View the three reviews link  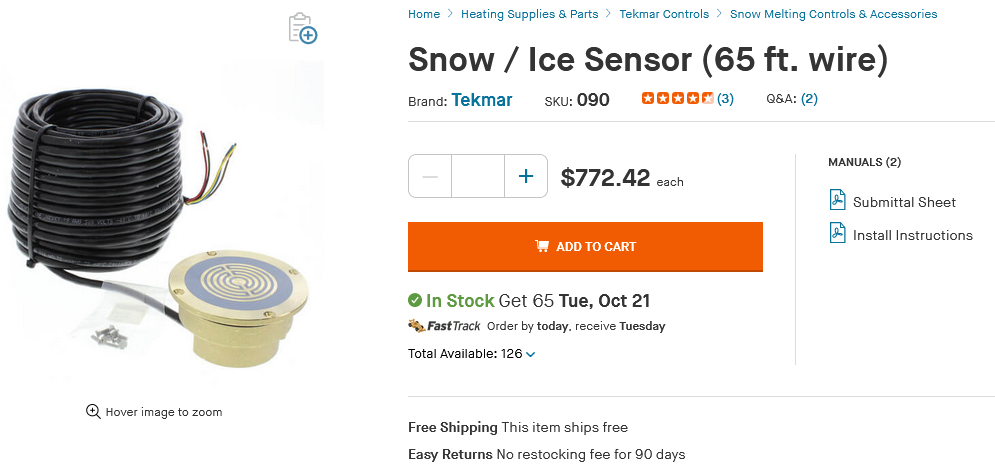[x=725, y=98]
